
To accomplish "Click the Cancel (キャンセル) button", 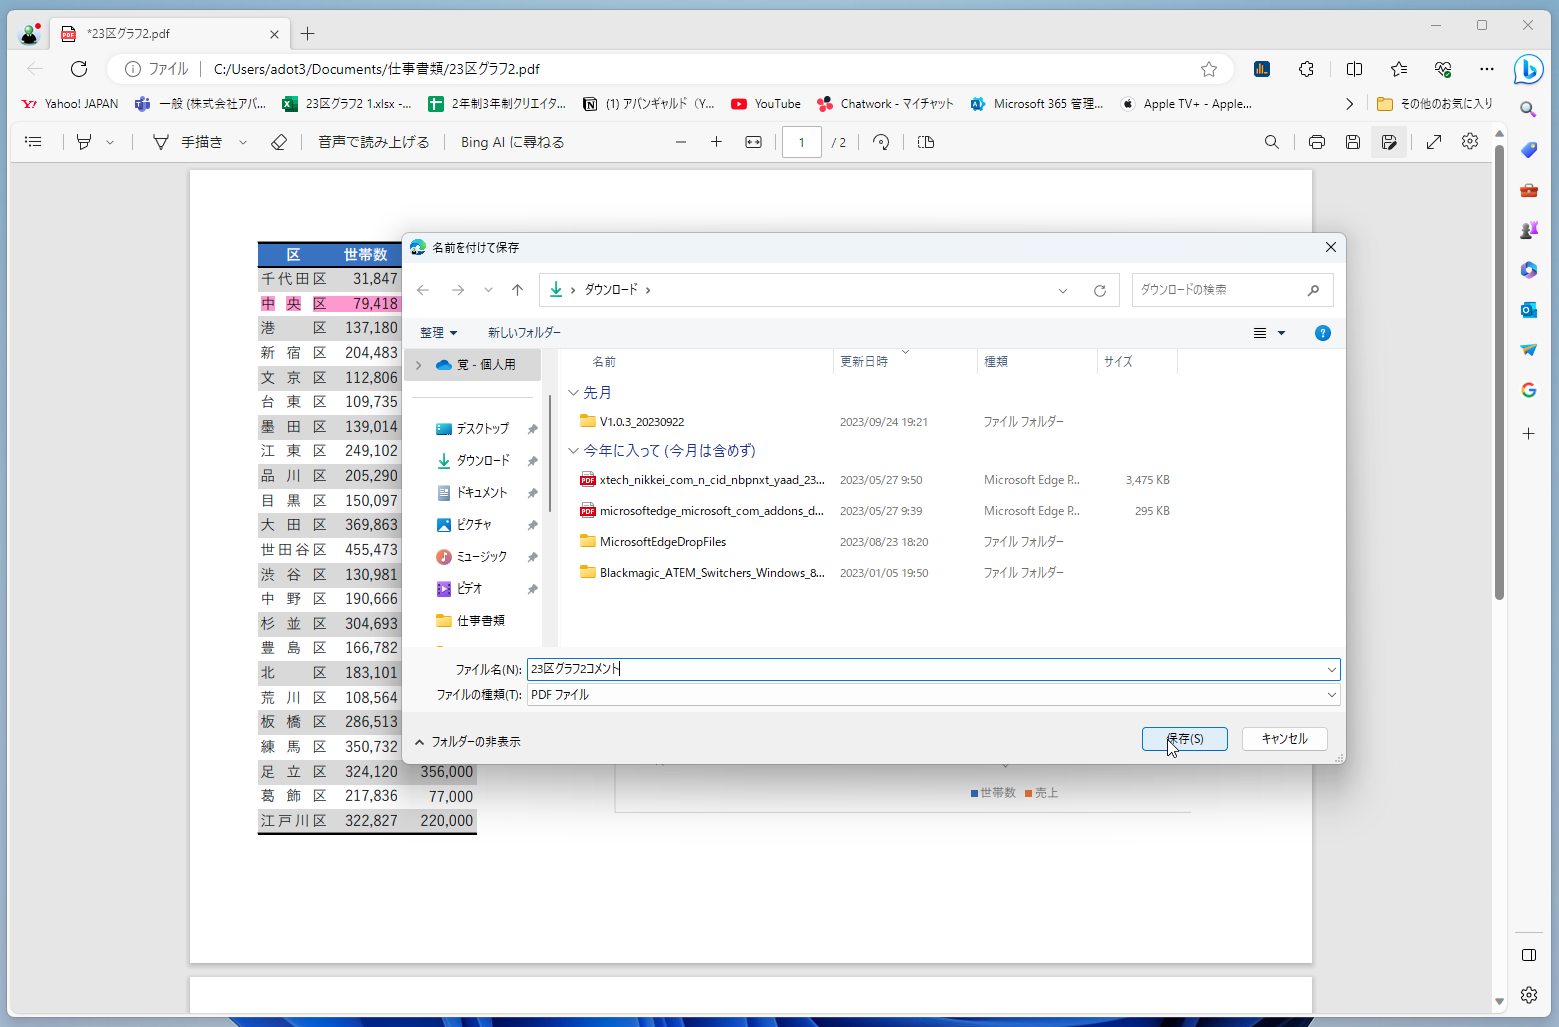I will 1284,739.
